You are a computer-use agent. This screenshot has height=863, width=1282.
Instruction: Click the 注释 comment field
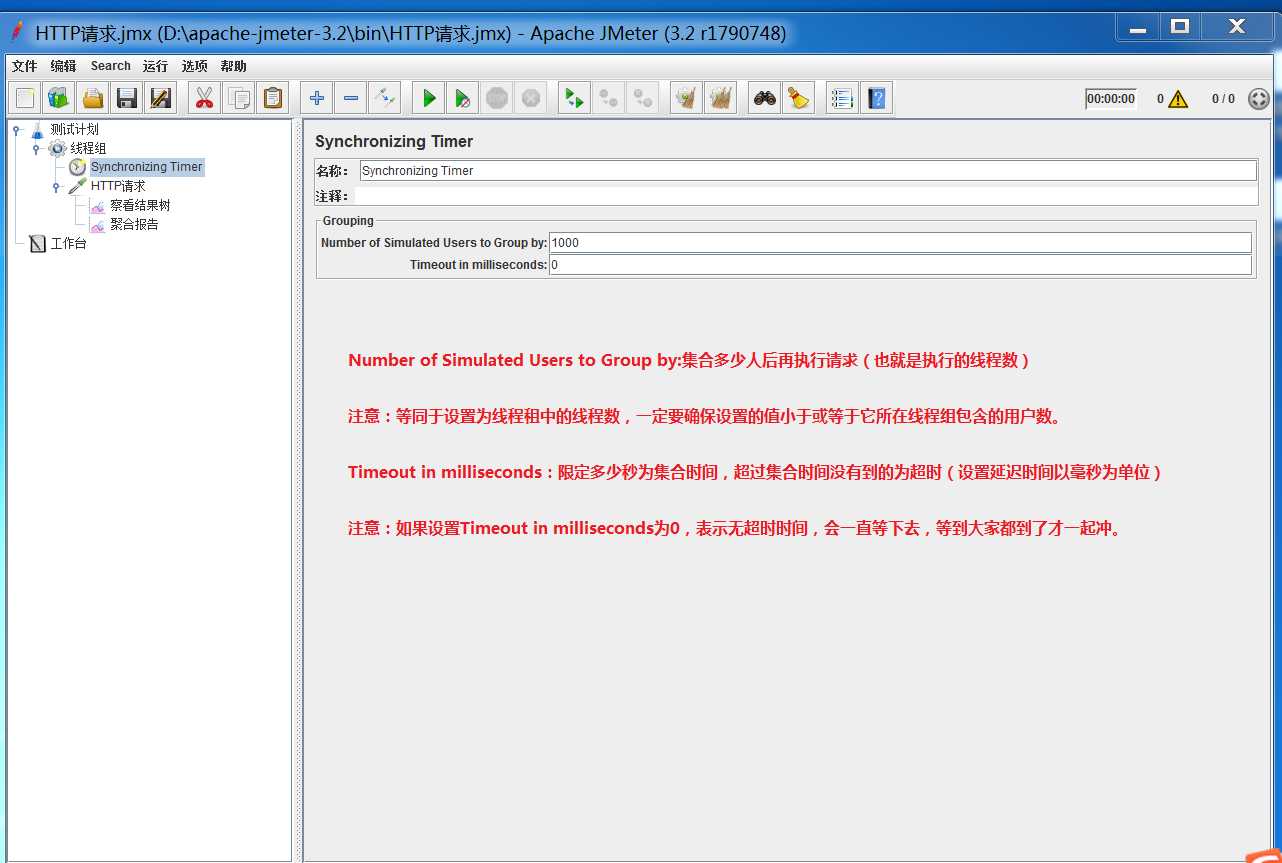point(806,196)
